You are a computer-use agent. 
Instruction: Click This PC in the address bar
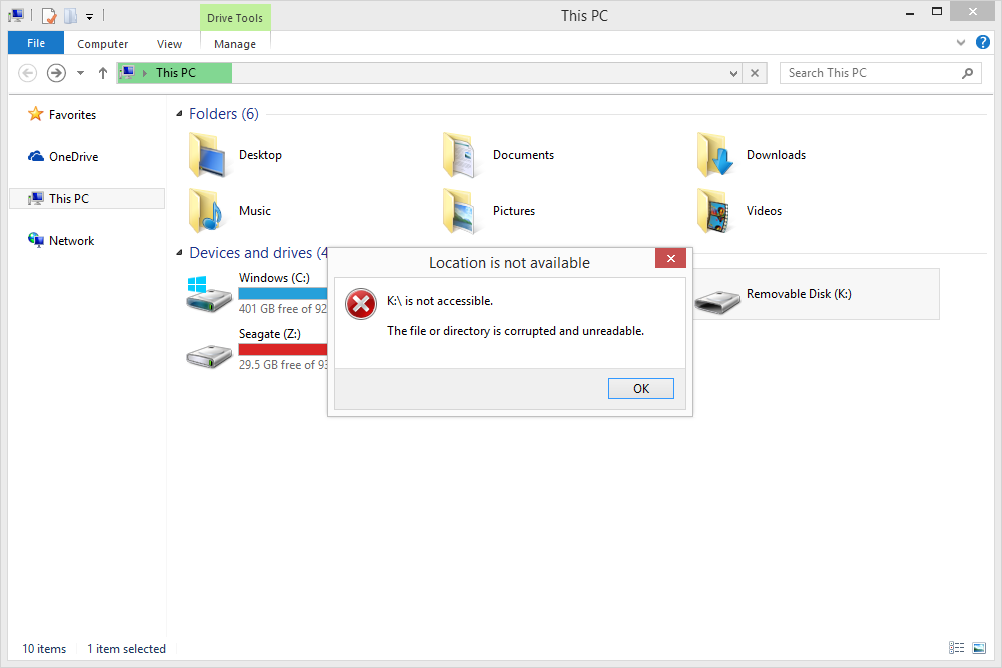(176, 73)
